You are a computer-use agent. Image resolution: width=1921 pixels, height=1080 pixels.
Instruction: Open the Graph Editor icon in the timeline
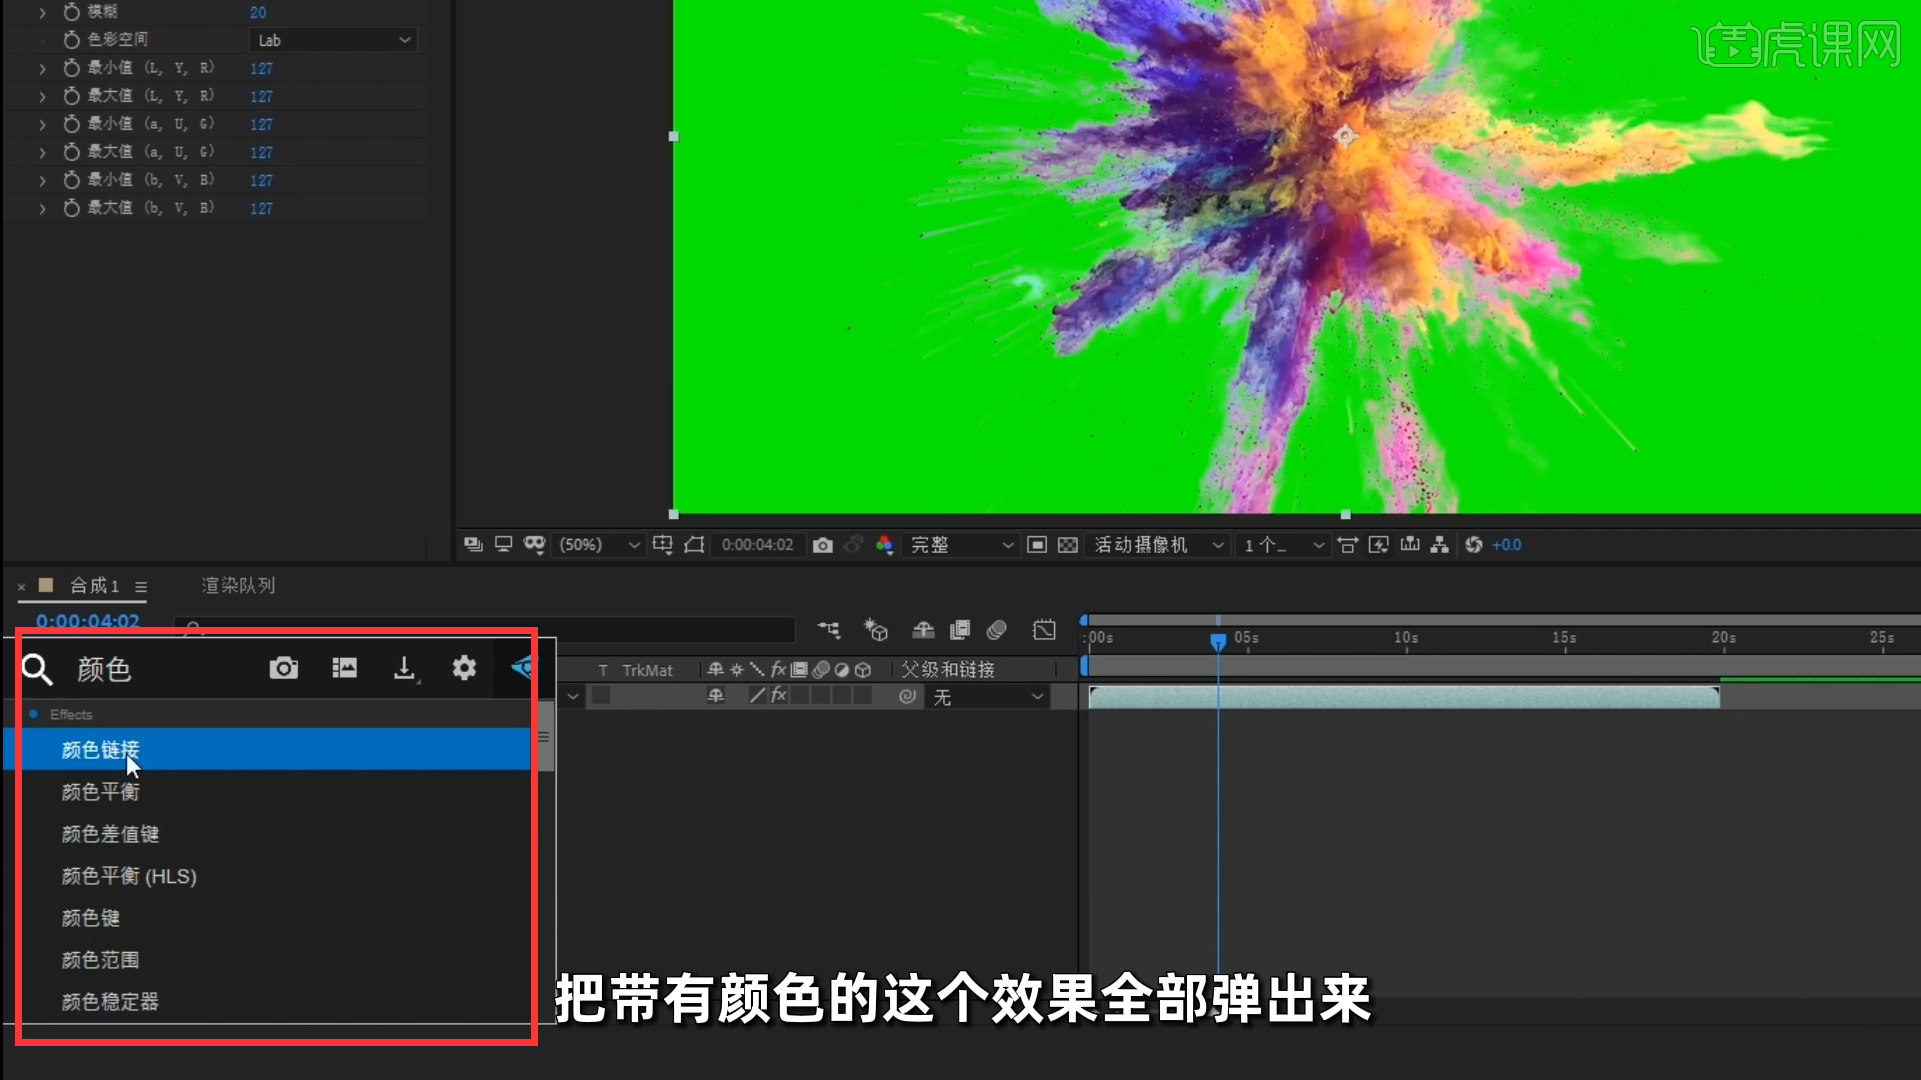pos(1044,630)
